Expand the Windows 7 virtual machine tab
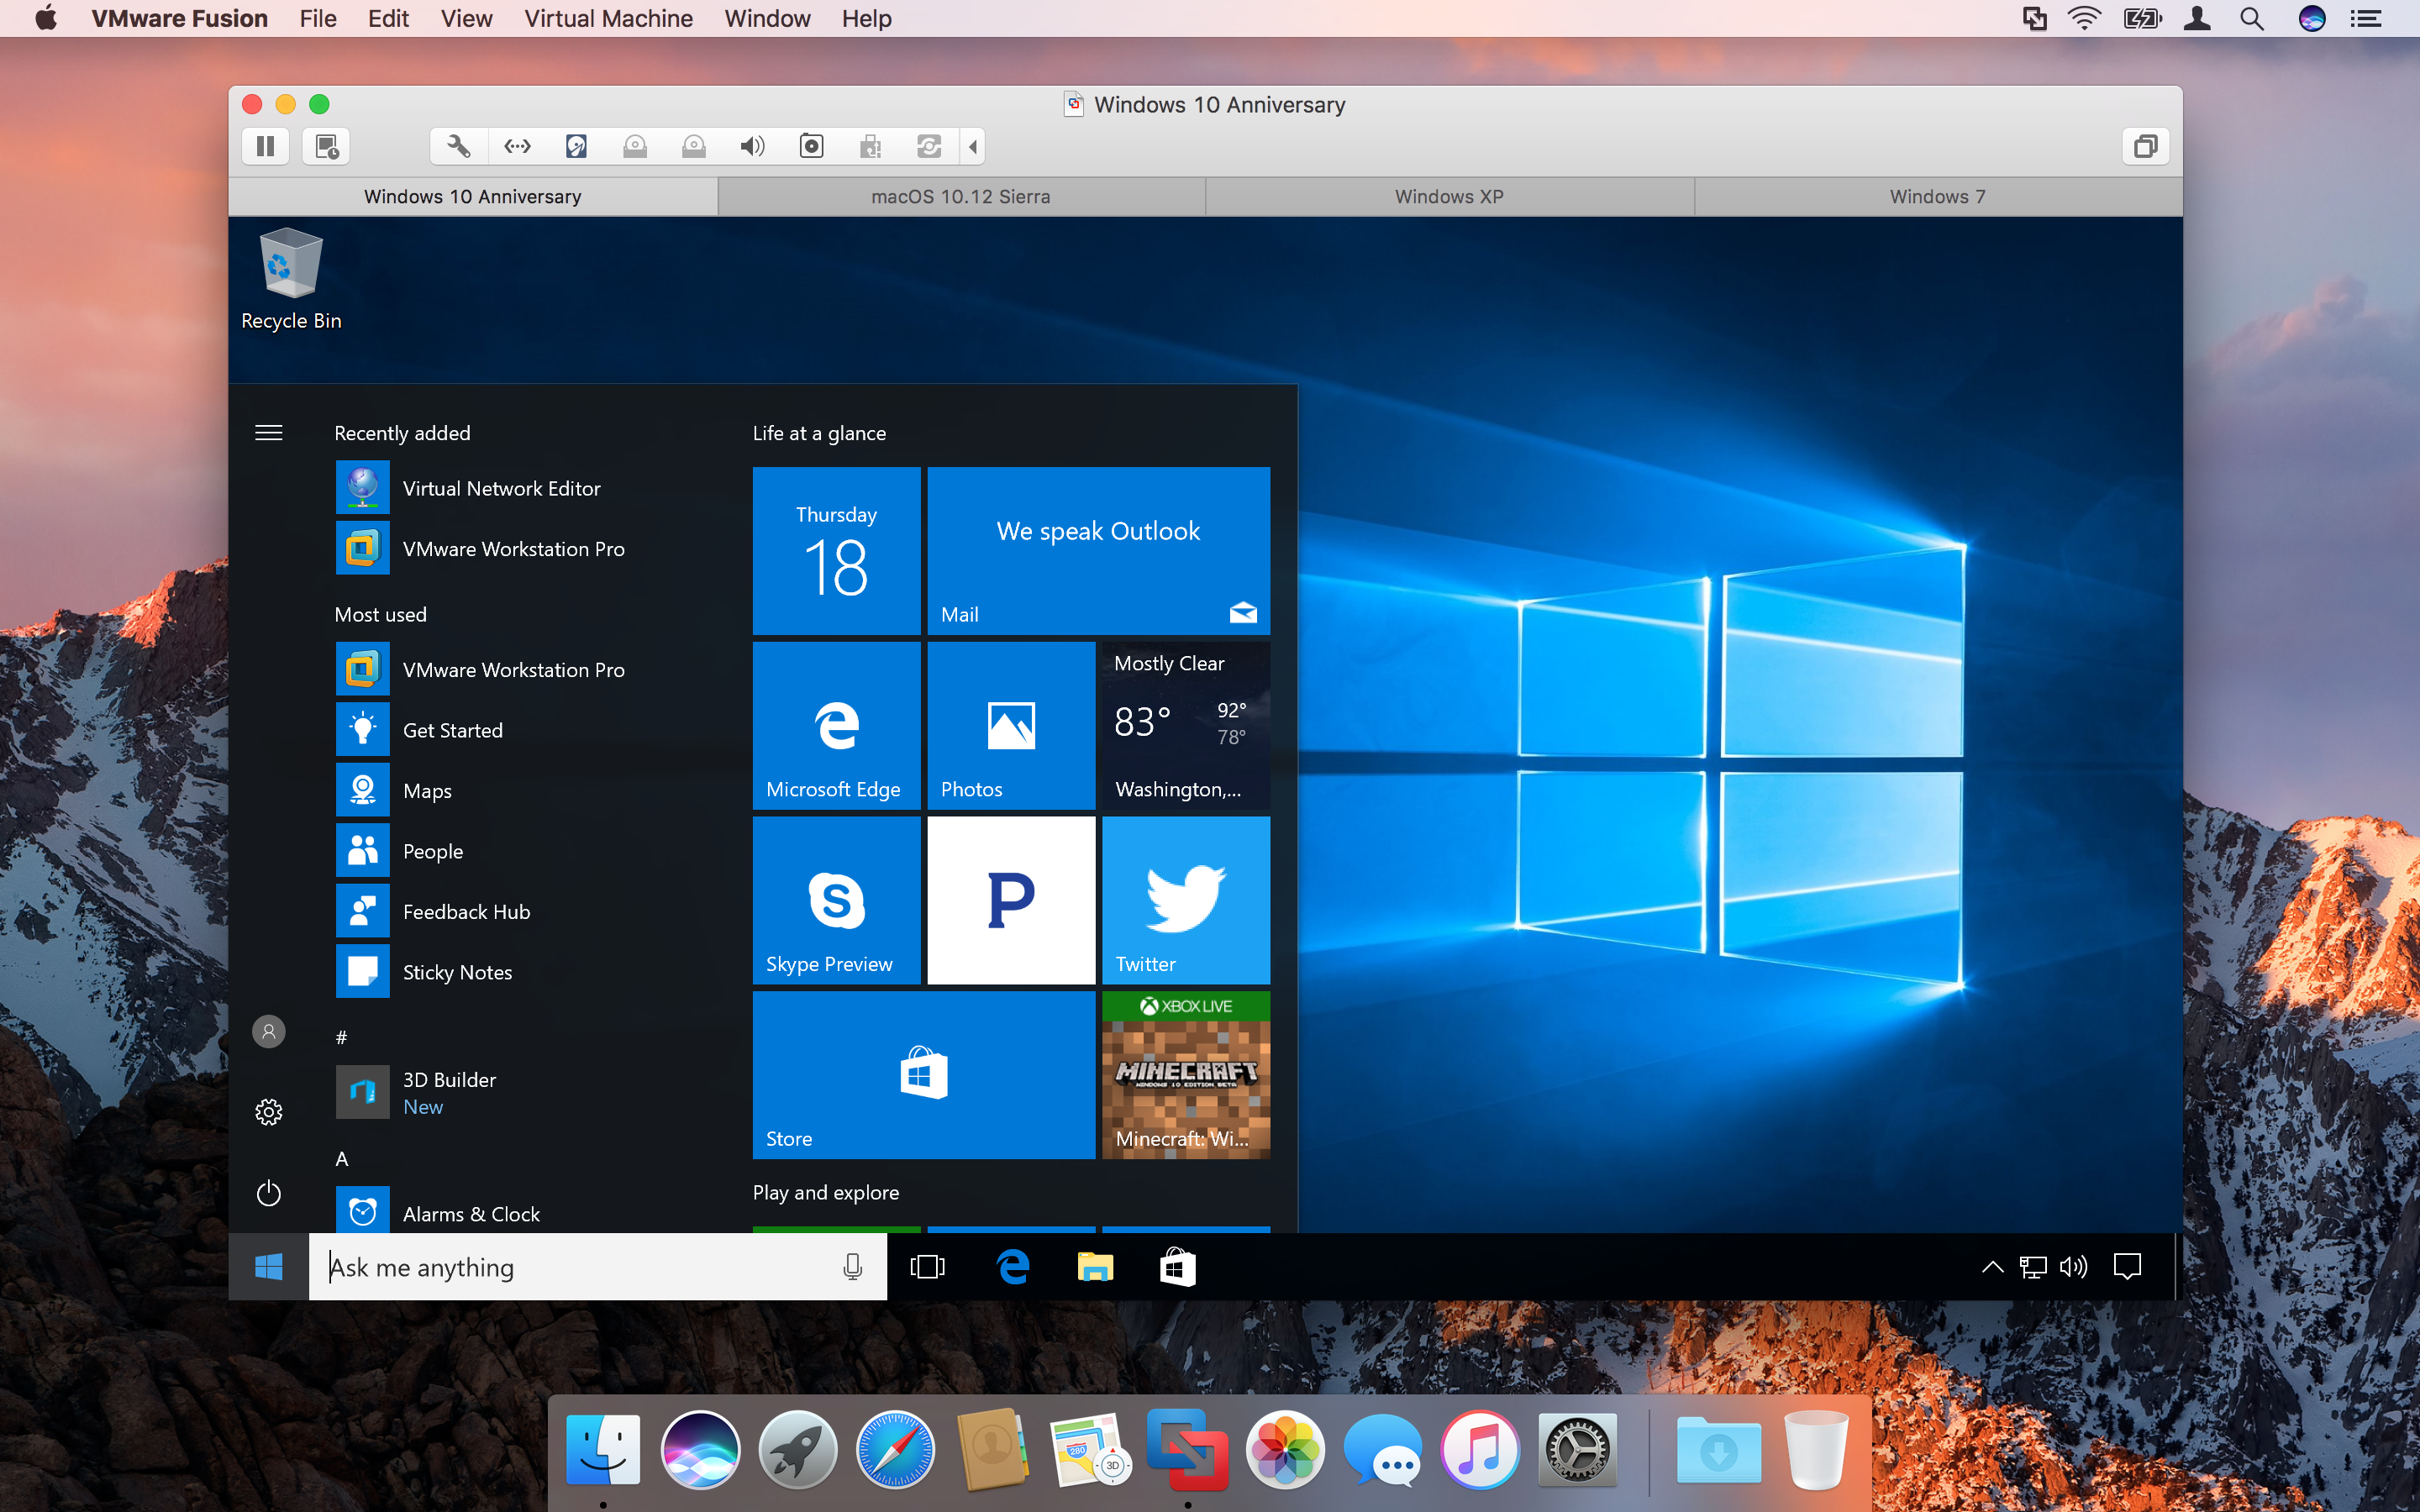2420x1512 pixels. click(1936, 195)
